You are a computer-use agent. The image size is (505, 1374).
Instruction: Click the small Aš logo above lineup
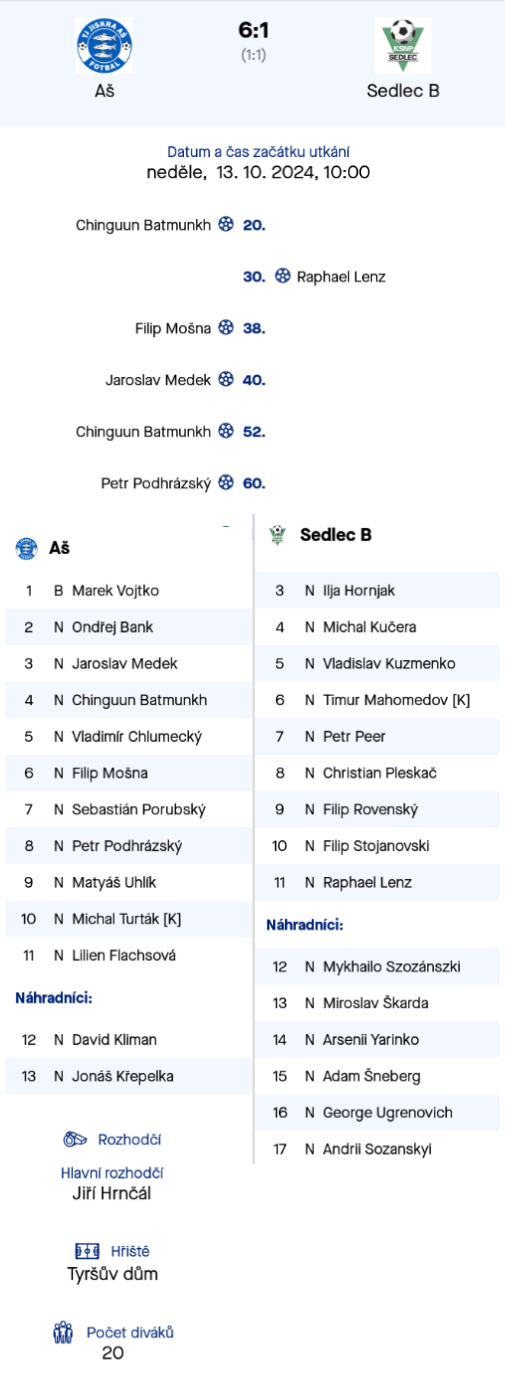click(27, 548)
